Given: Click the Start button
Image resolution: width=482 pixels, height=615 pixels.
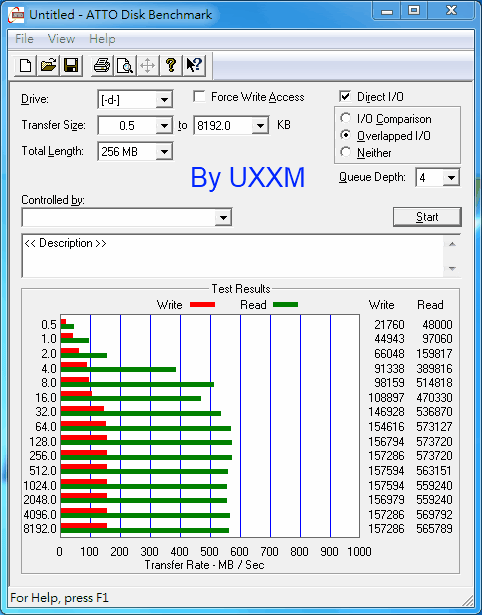Looking at the screenshot, I should [427, 217].
